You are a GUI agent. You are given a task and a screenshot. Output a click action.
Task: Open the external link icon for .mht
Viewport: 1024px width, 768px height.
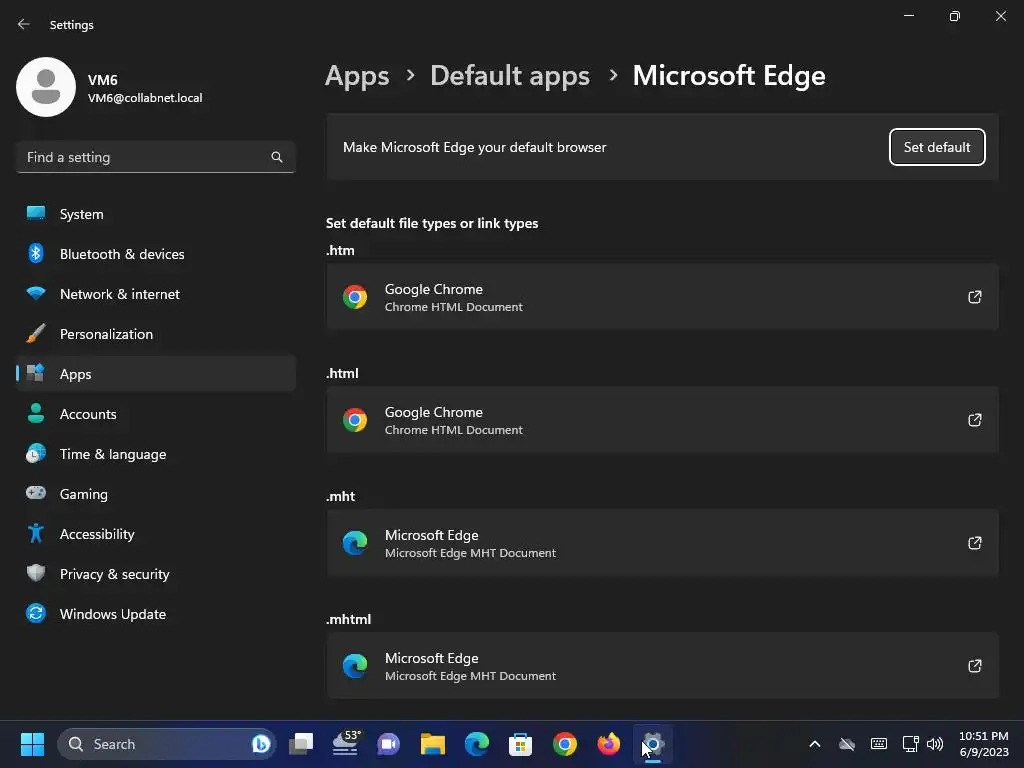pyautogui.click(x=974, y=543)
